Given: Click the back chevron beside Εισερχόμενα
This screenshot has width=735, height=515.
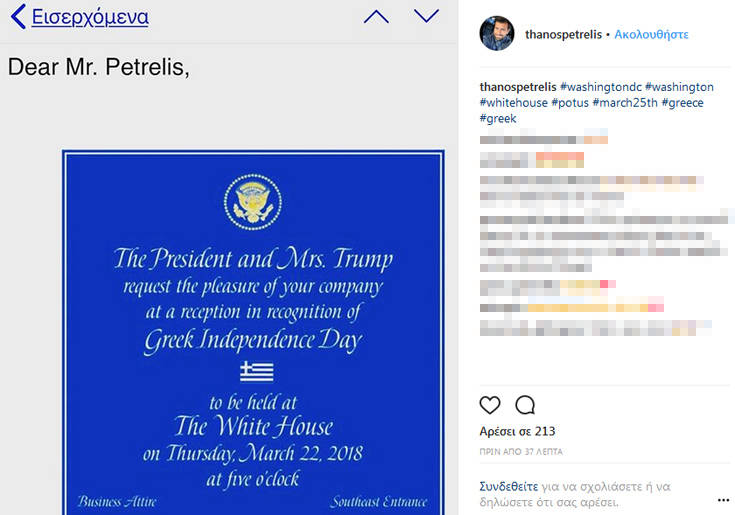Looking at the screenshot, I should tap(17, 17).
